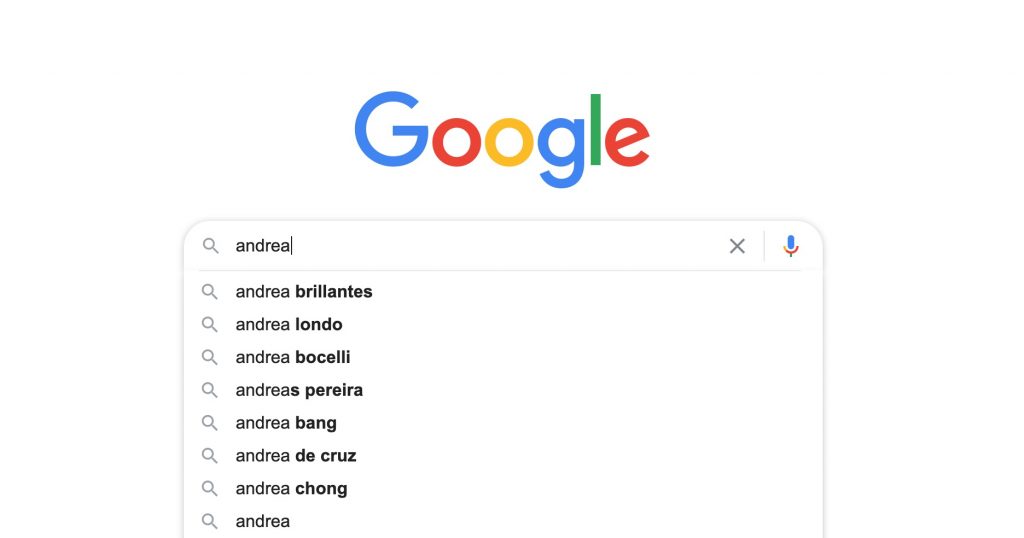Pick the andreas pereira suggestion
Screen dimensions: 1024x538
pos(503,390)
